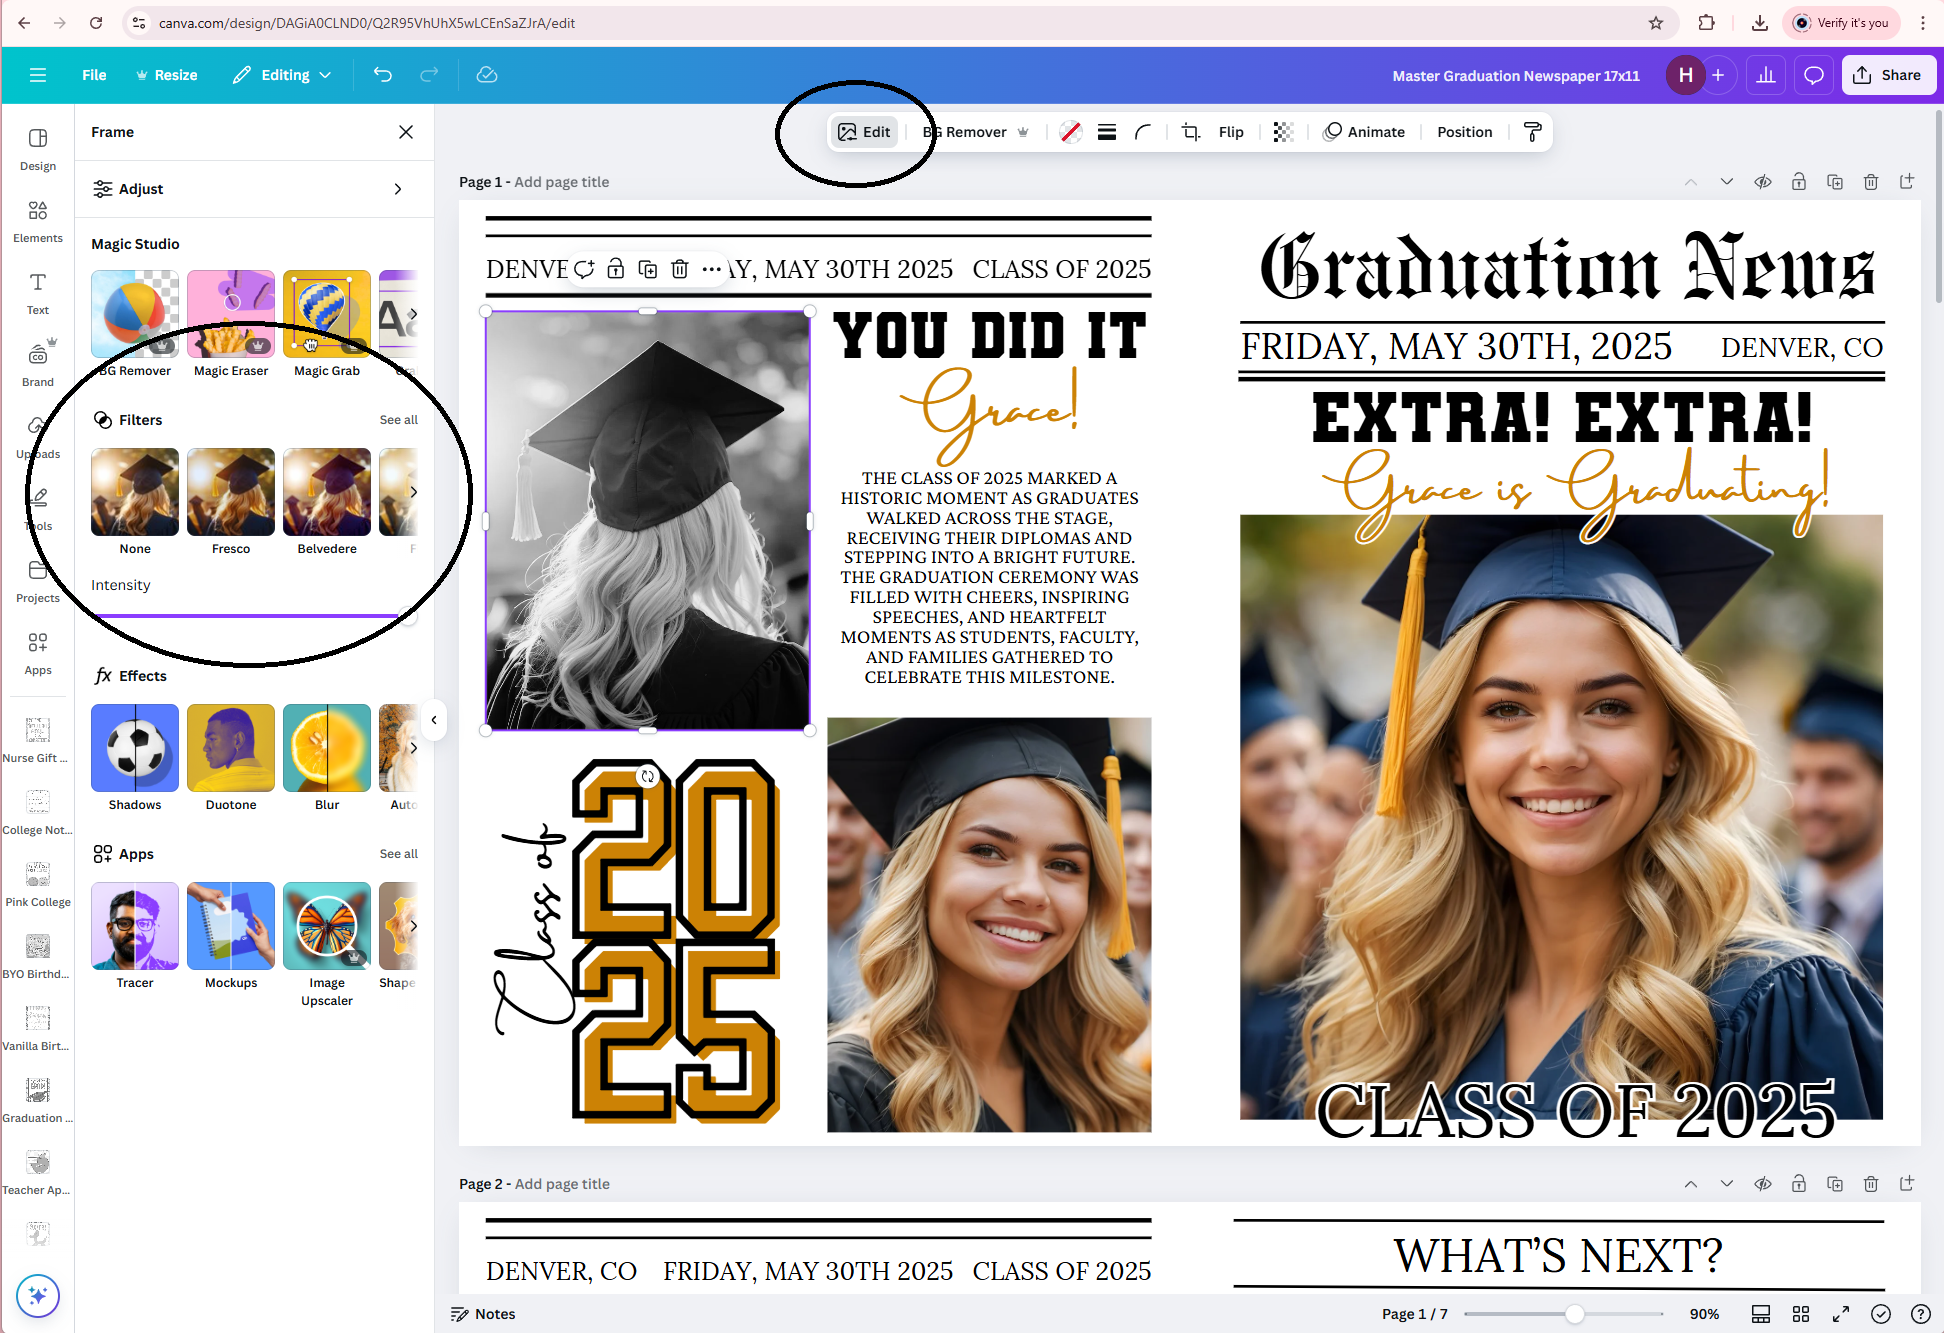
Task: Delete the selected frame via trash icon
Action: tap(680, 269)
